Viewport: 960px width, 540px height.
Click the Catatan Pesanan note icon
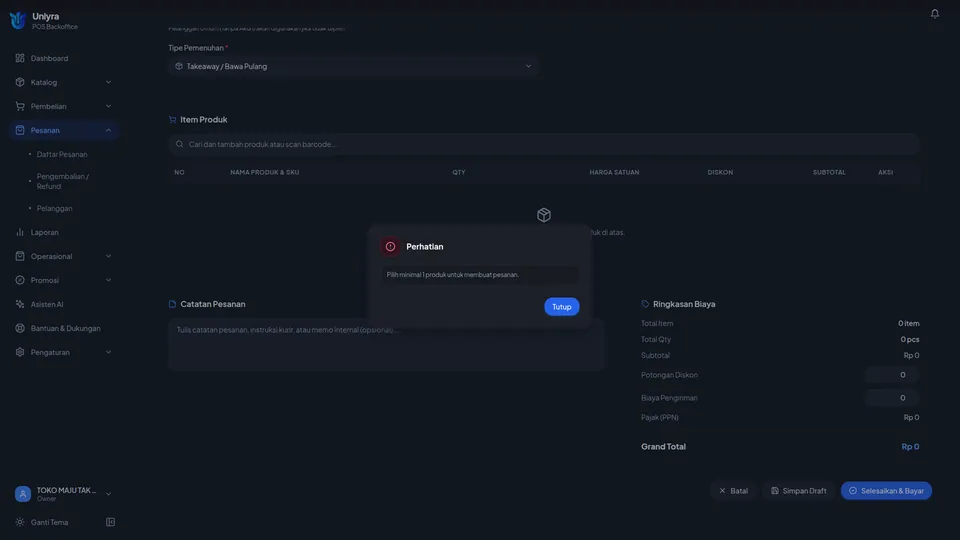172,304
